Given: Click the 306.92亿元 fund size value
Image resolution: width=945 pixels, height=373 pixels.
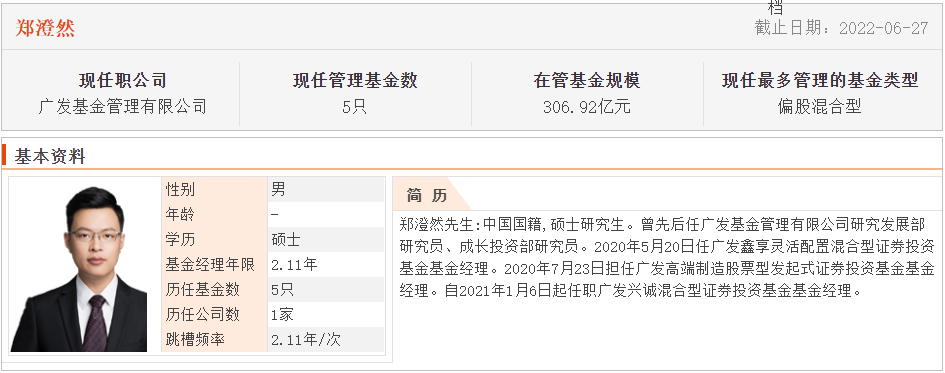Looking at the screenshot, I should click(586, 107).
